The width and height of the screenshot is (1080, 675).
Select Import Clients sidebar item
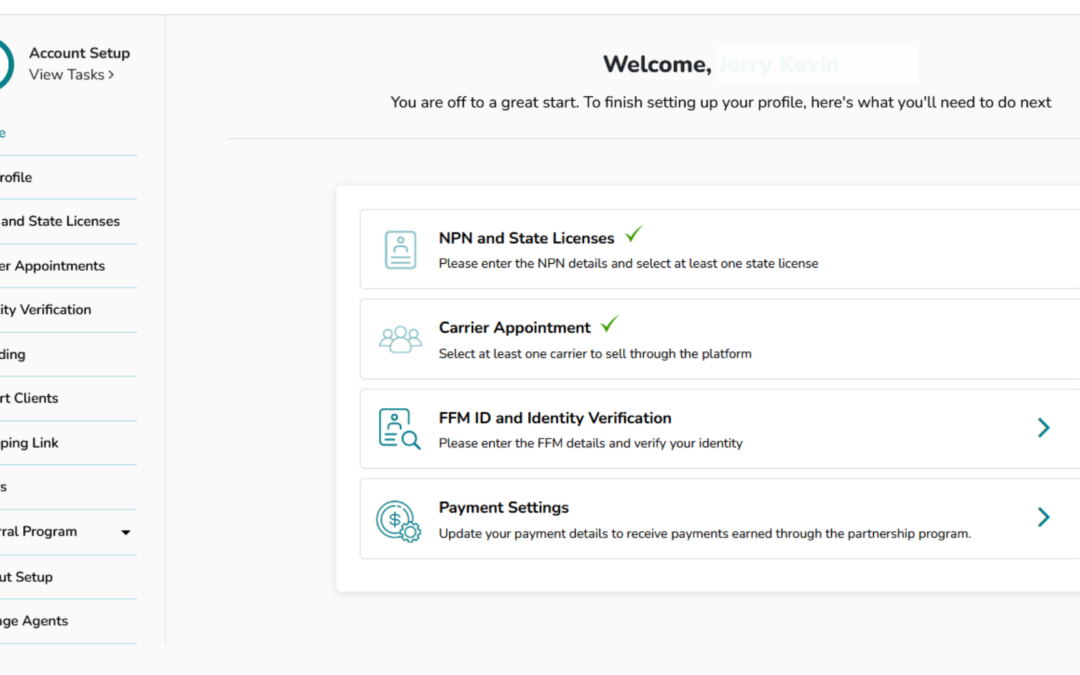coord(29,398)
